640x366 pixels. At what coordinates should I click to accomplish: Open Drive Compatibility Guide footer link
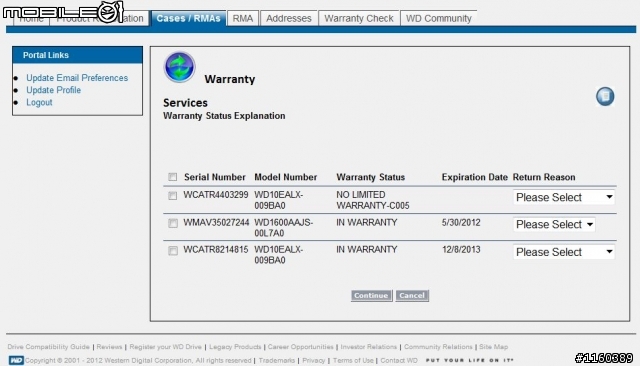pyautogui.click(x=48, y=347)
